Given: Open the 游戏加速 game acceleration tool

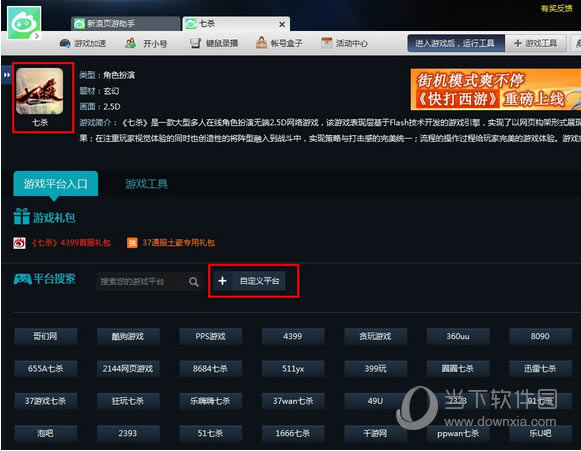Looking at the screenshot, I should [83, 43].
